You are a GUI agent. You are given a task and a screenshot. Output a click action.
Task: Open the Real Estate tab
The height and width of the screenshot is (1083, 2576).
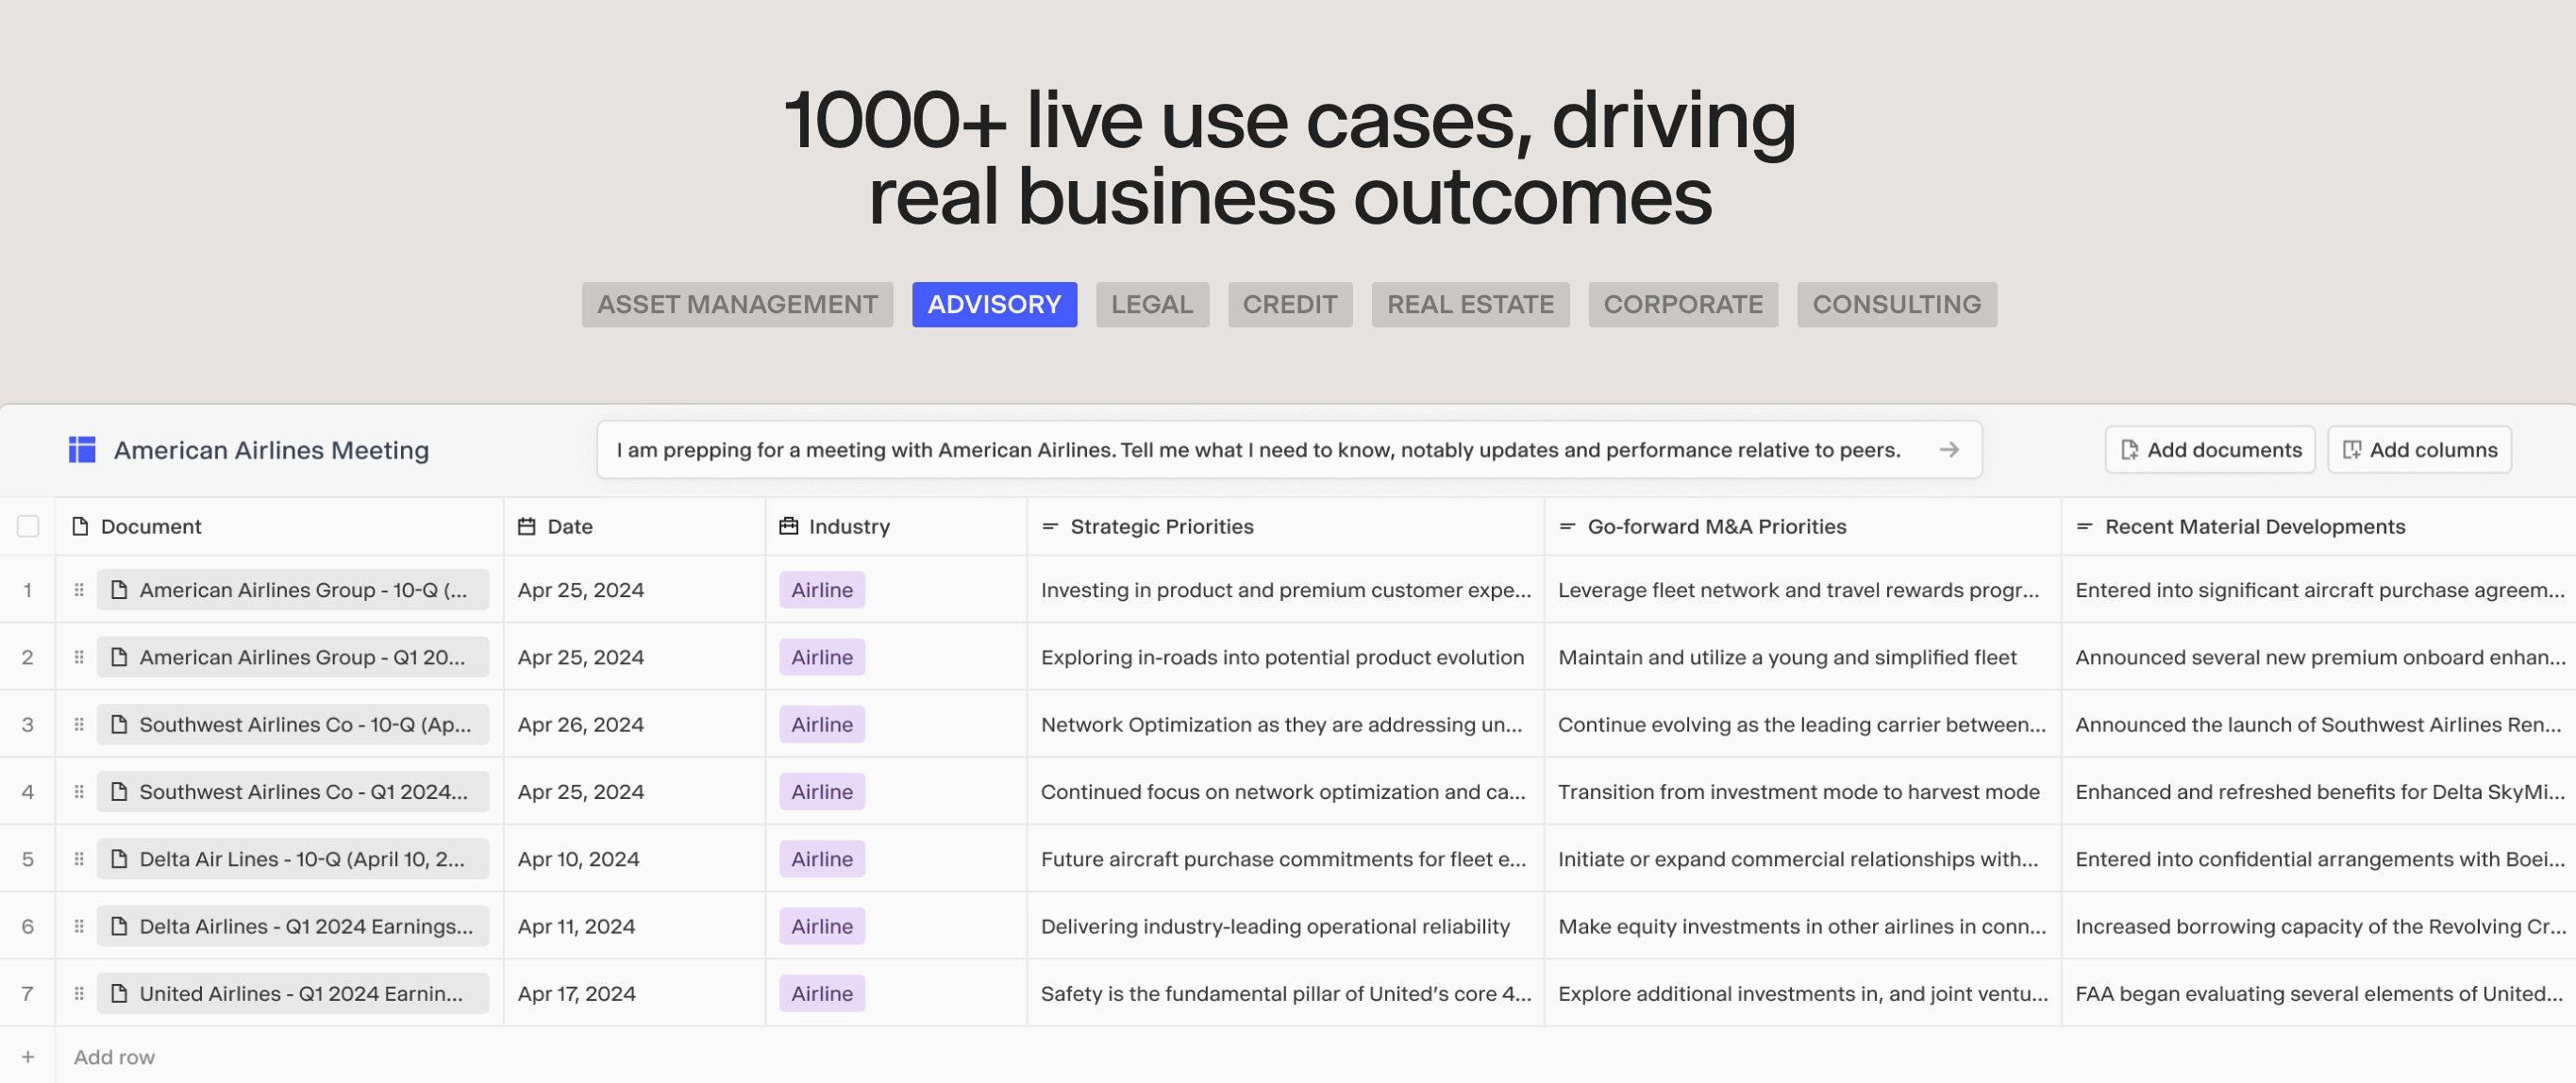(1470, 304)
